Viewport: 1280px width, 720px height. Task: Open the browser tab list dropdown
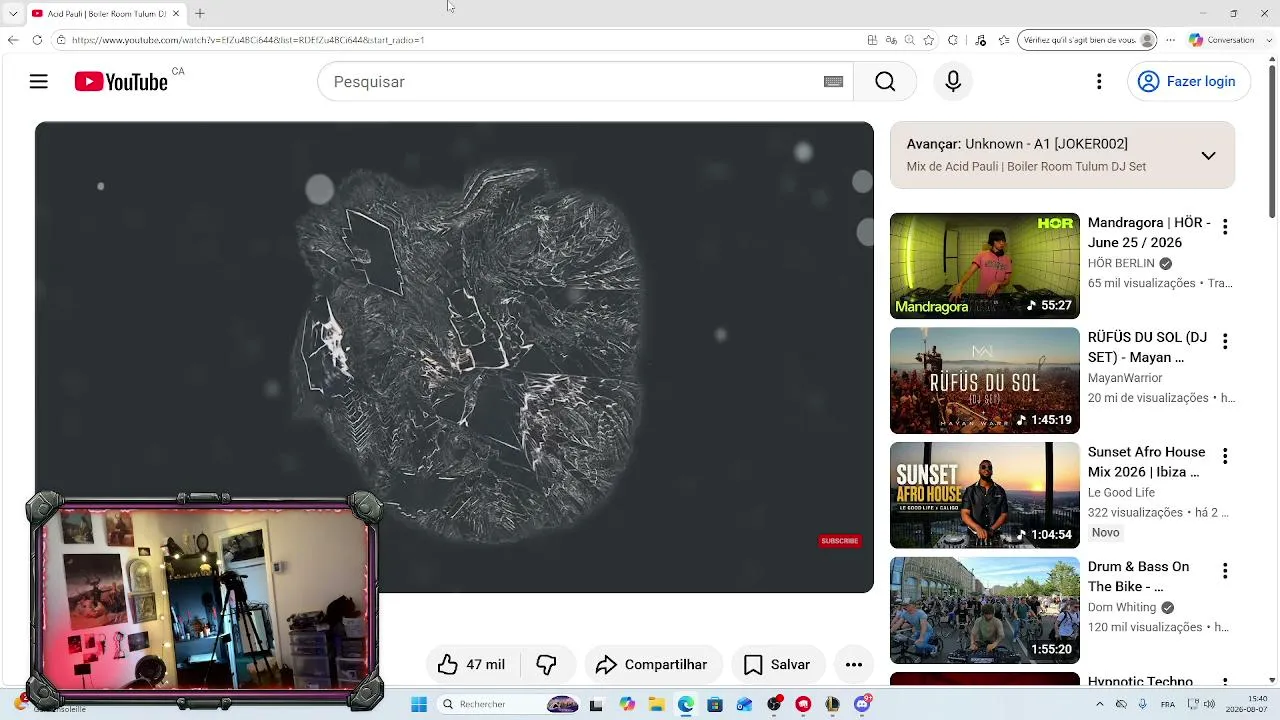[x=13, y=14]
